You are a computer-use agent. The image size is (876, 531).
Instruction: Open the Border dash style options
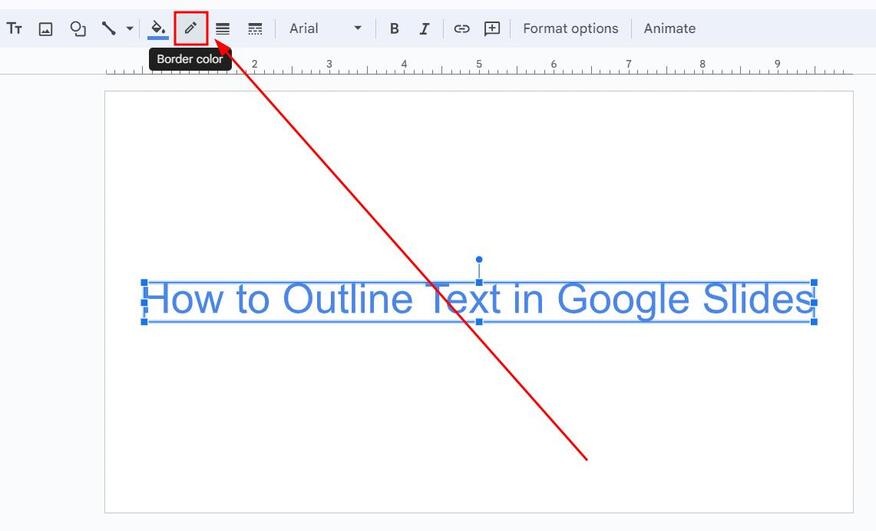pyautogui.click(x=255, y=29)
